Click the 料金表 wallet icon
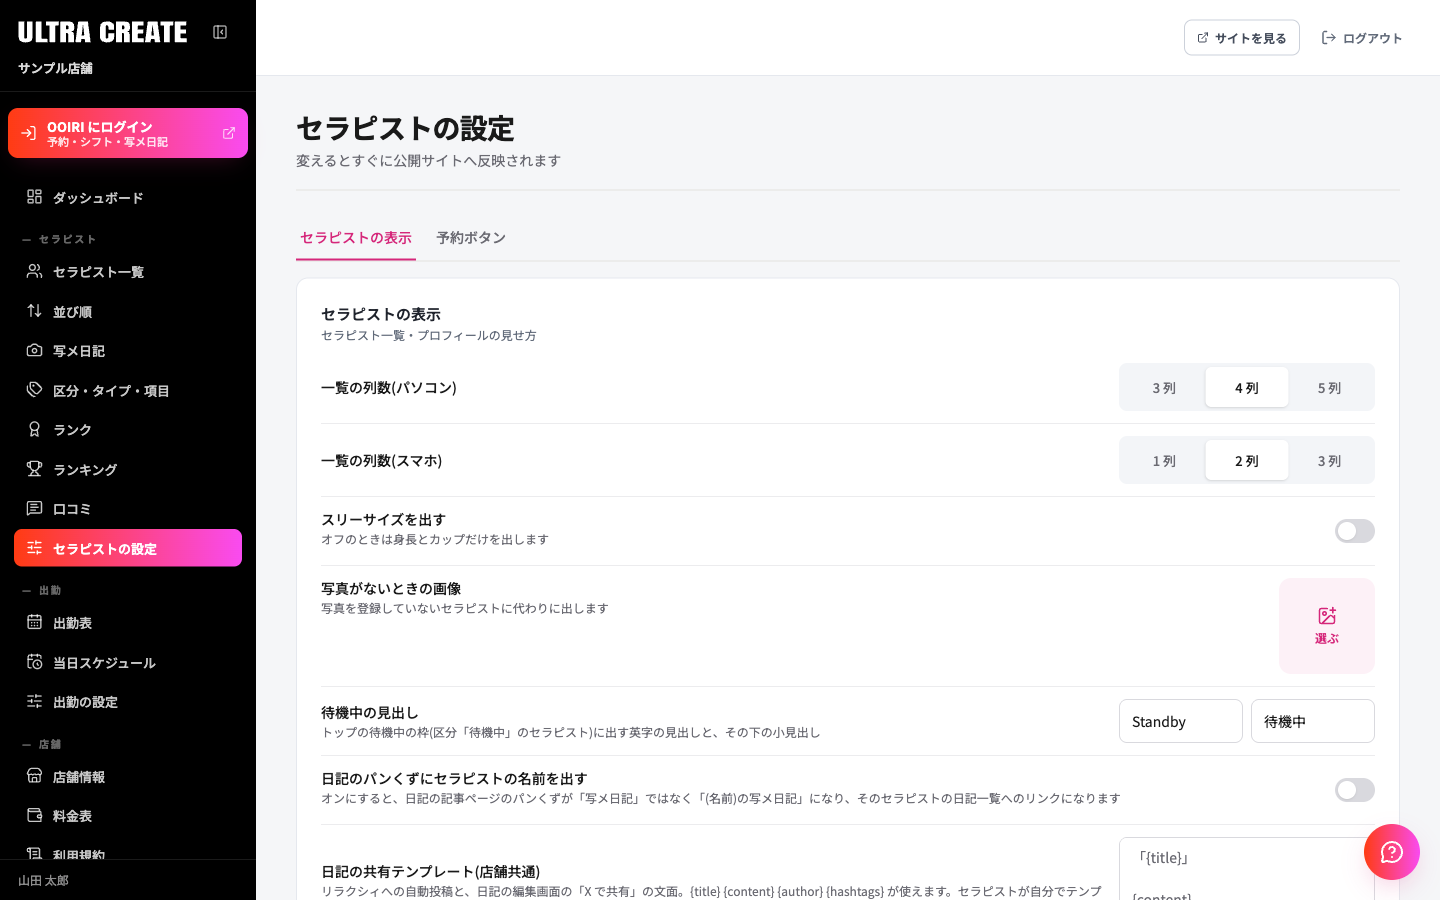Viewport: 1440px width, 900px height. tap(34, 815)
